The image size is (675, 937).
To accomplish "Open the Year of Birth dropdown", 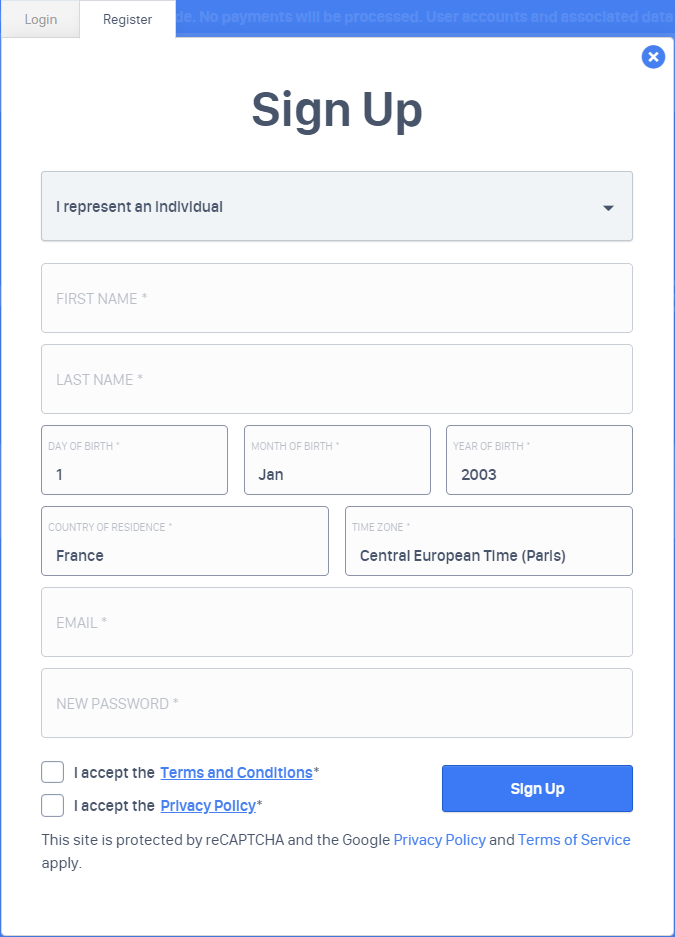I will 539,461.
